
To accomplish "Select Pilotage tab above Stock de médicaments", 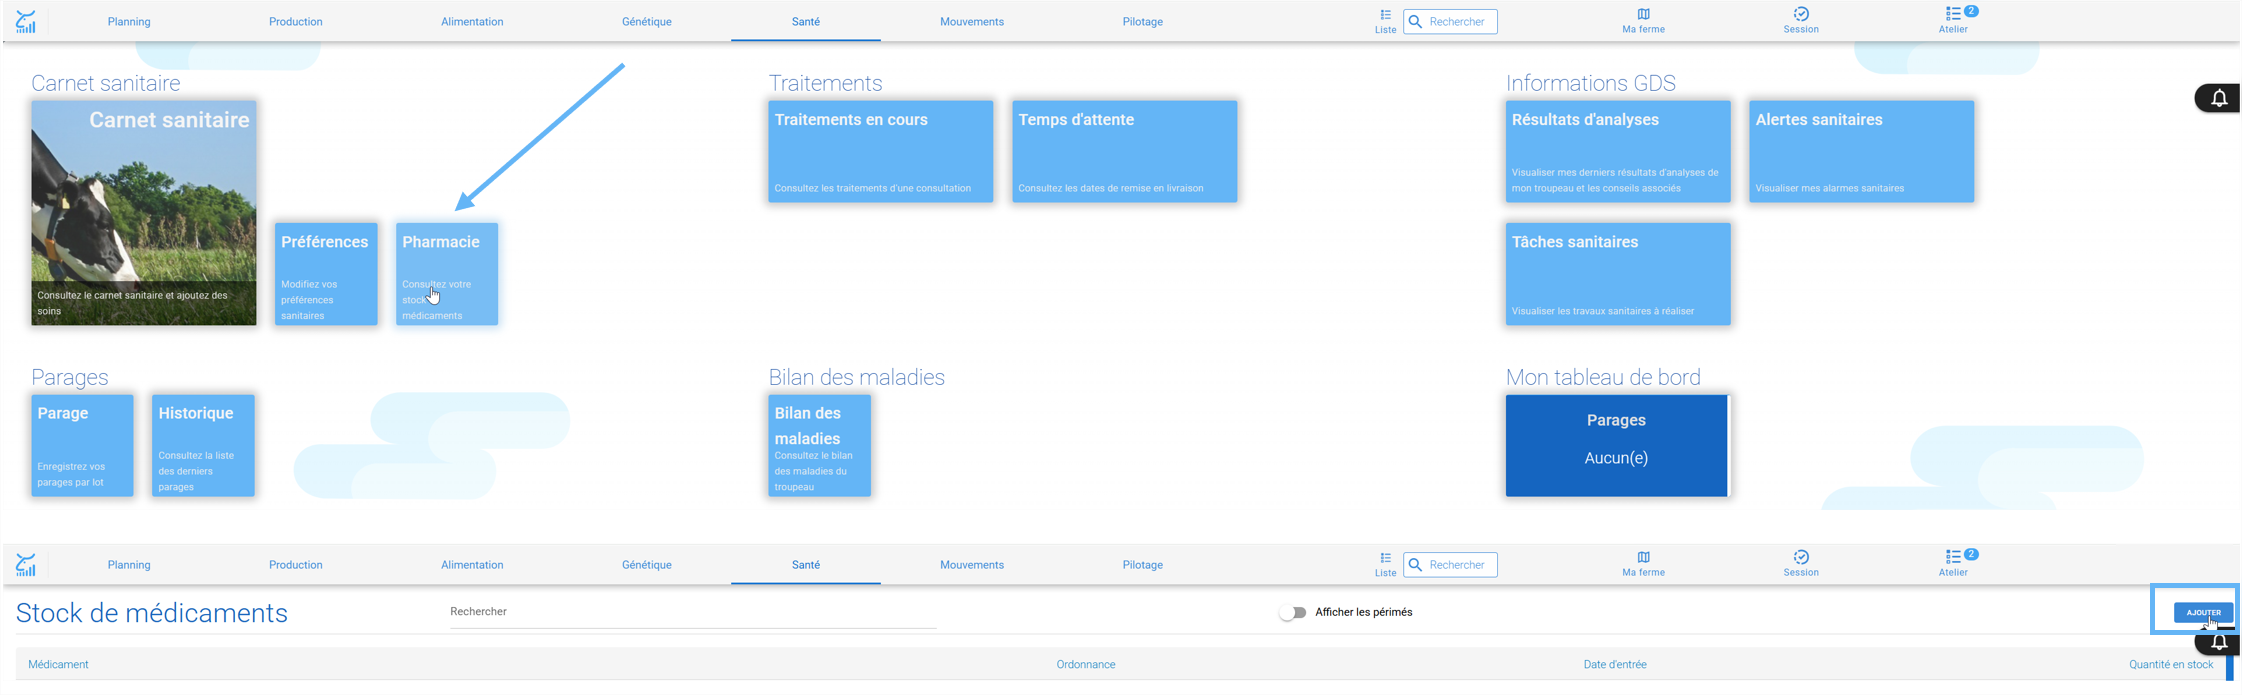I will point(1143,564).
